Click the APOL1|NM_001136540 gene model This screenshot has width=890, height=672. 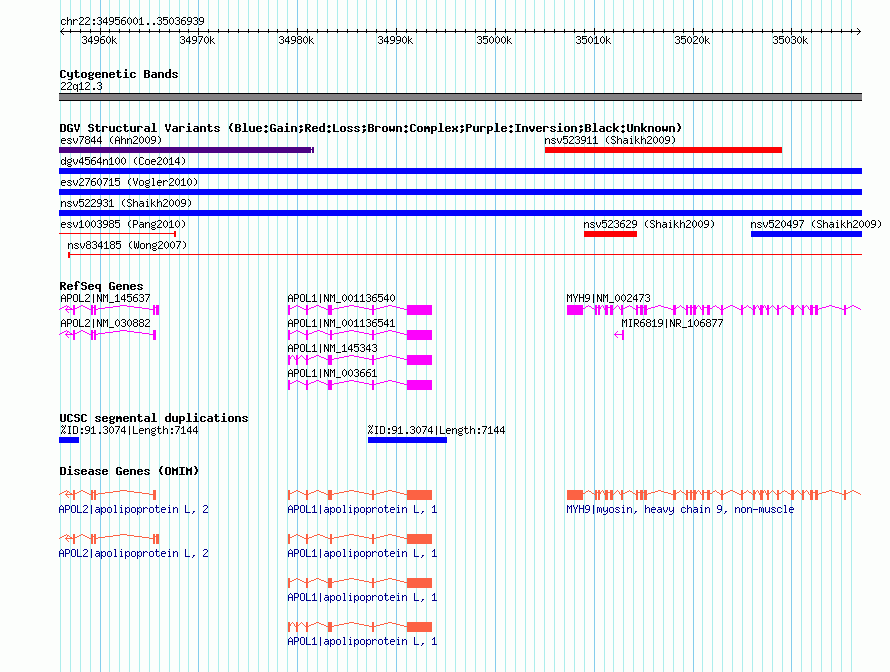360,310
